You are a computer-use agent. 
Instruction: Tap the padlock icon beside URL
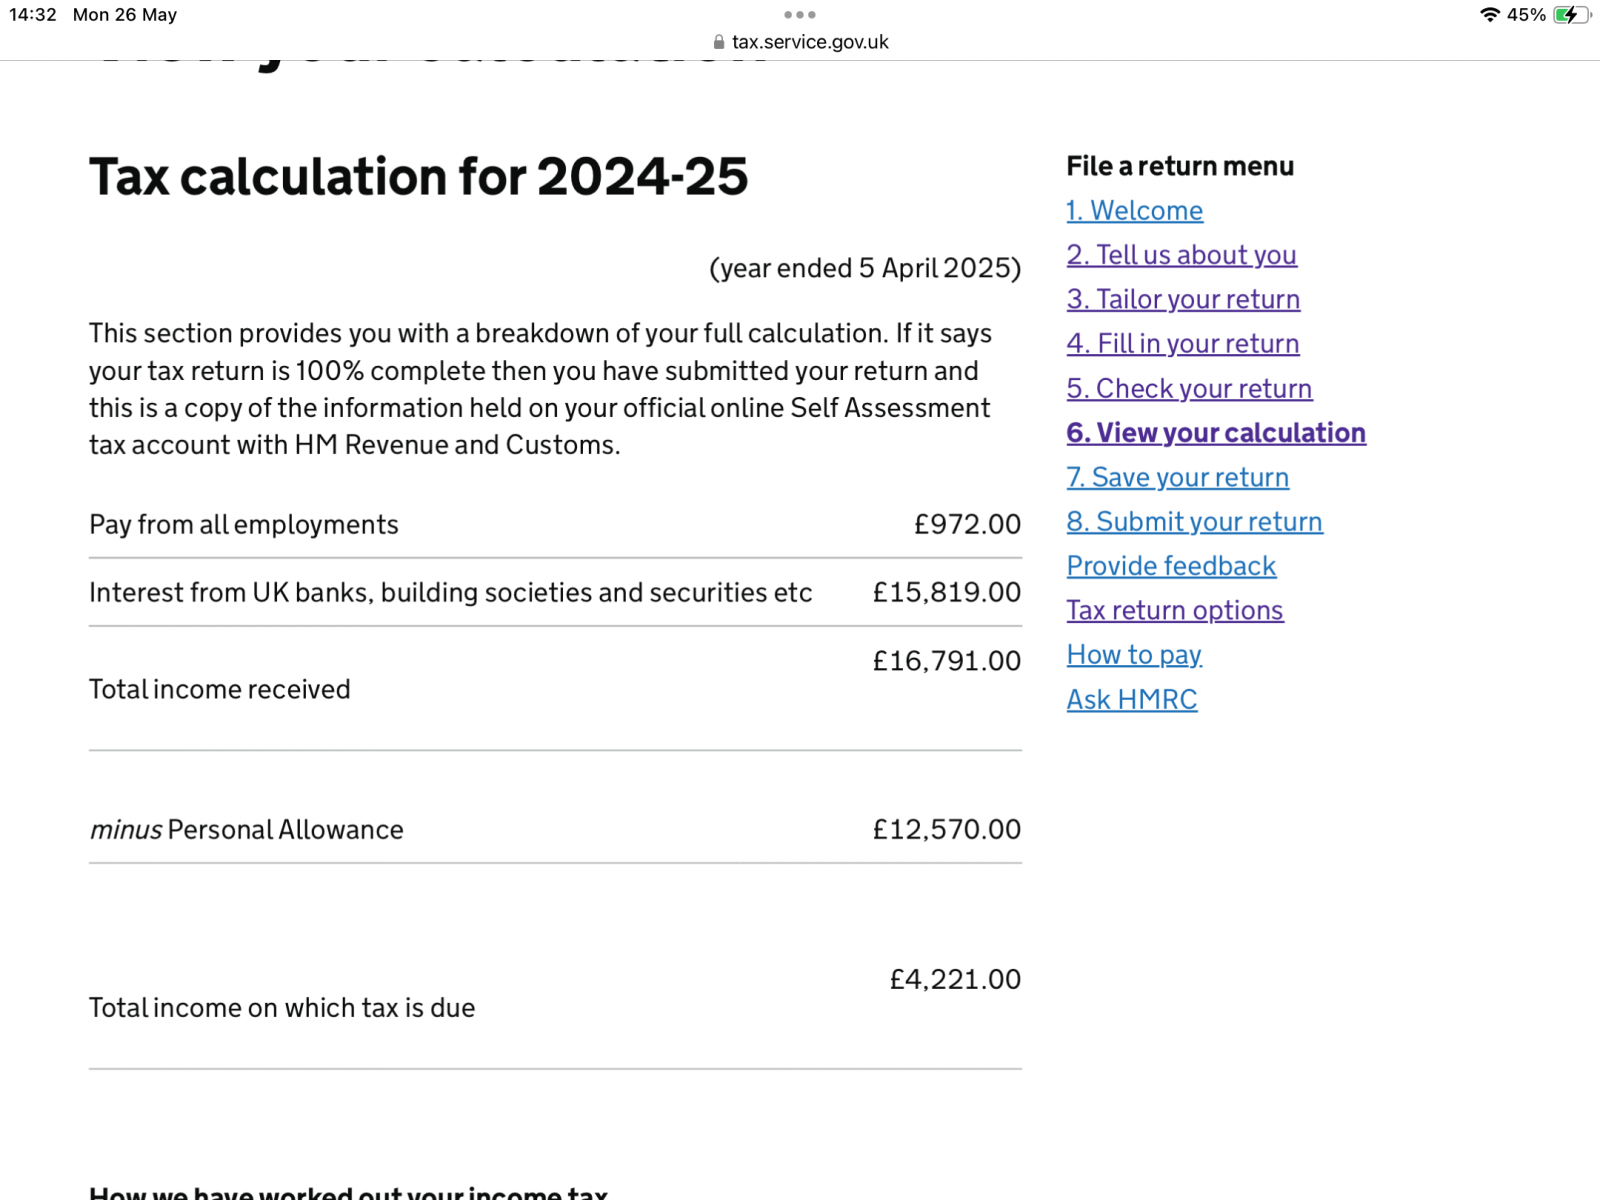tap(719, 42)
